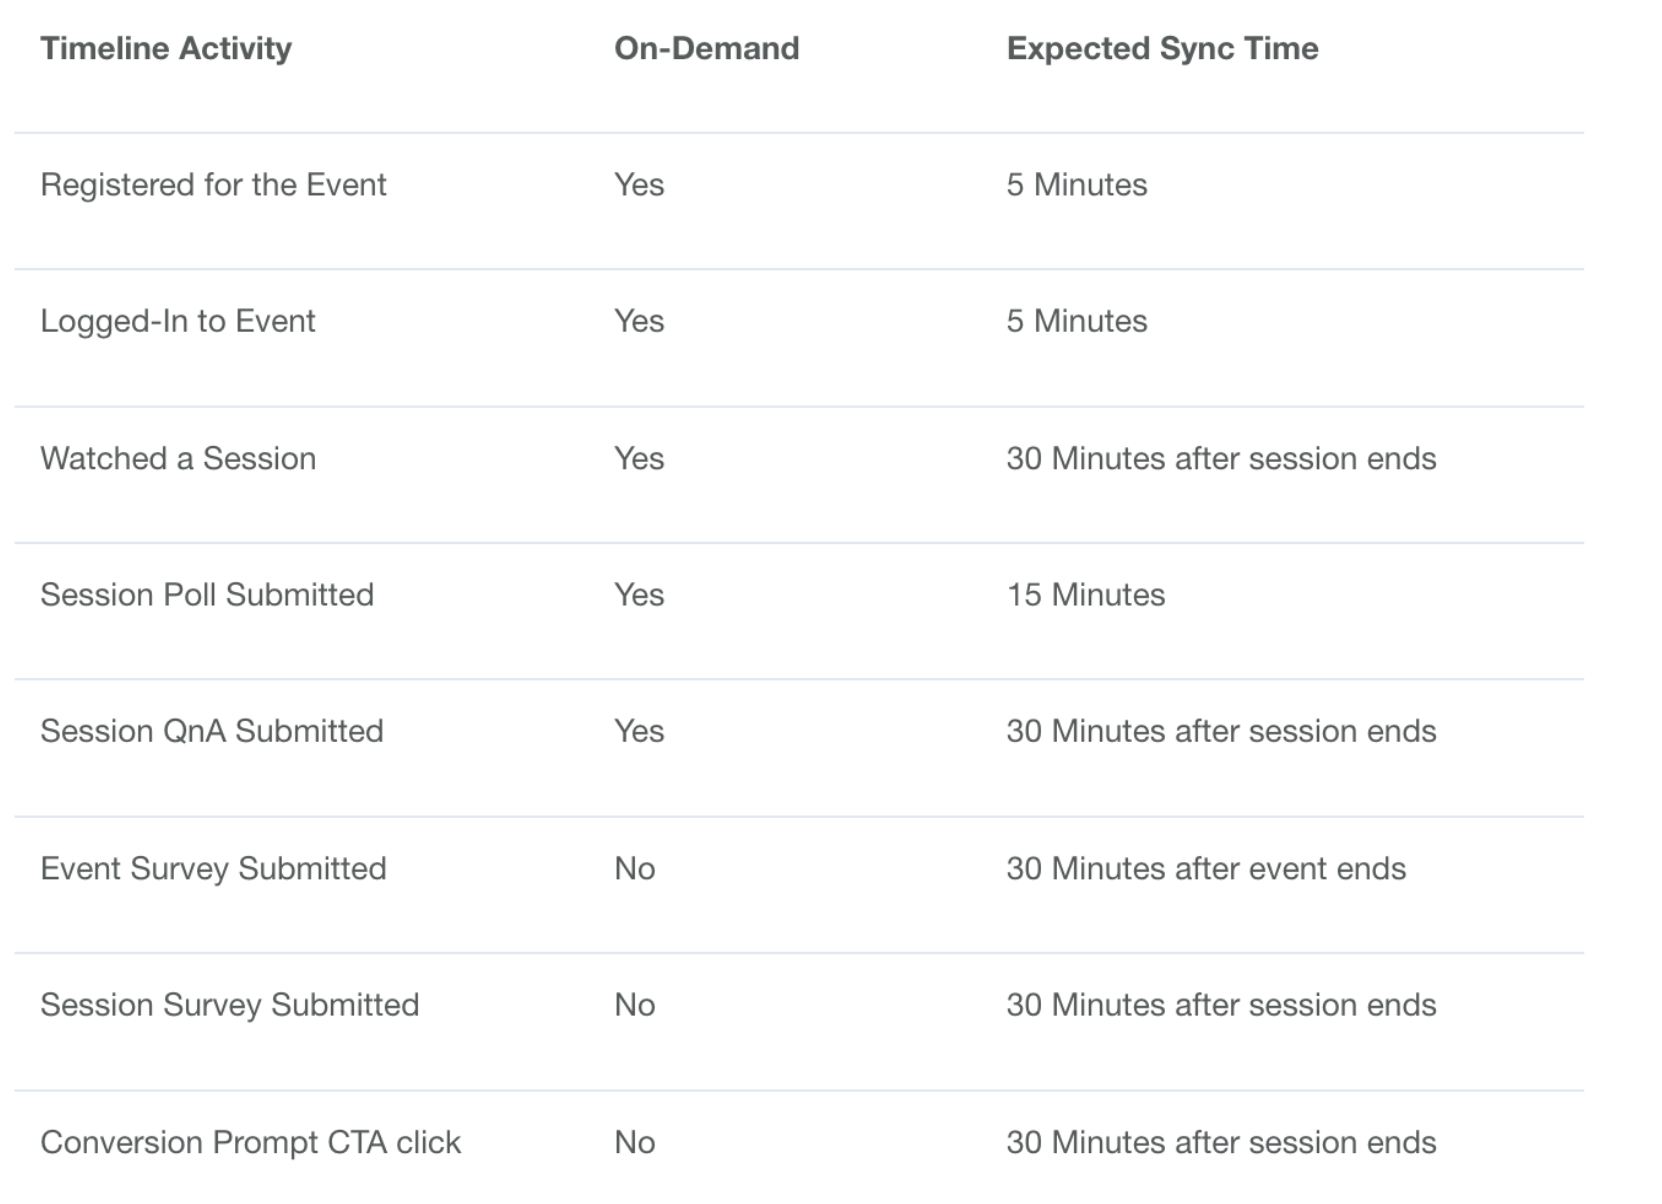
Task: Click sync time for Session Survey Submitted
Action: [x=1221, y=1005]
